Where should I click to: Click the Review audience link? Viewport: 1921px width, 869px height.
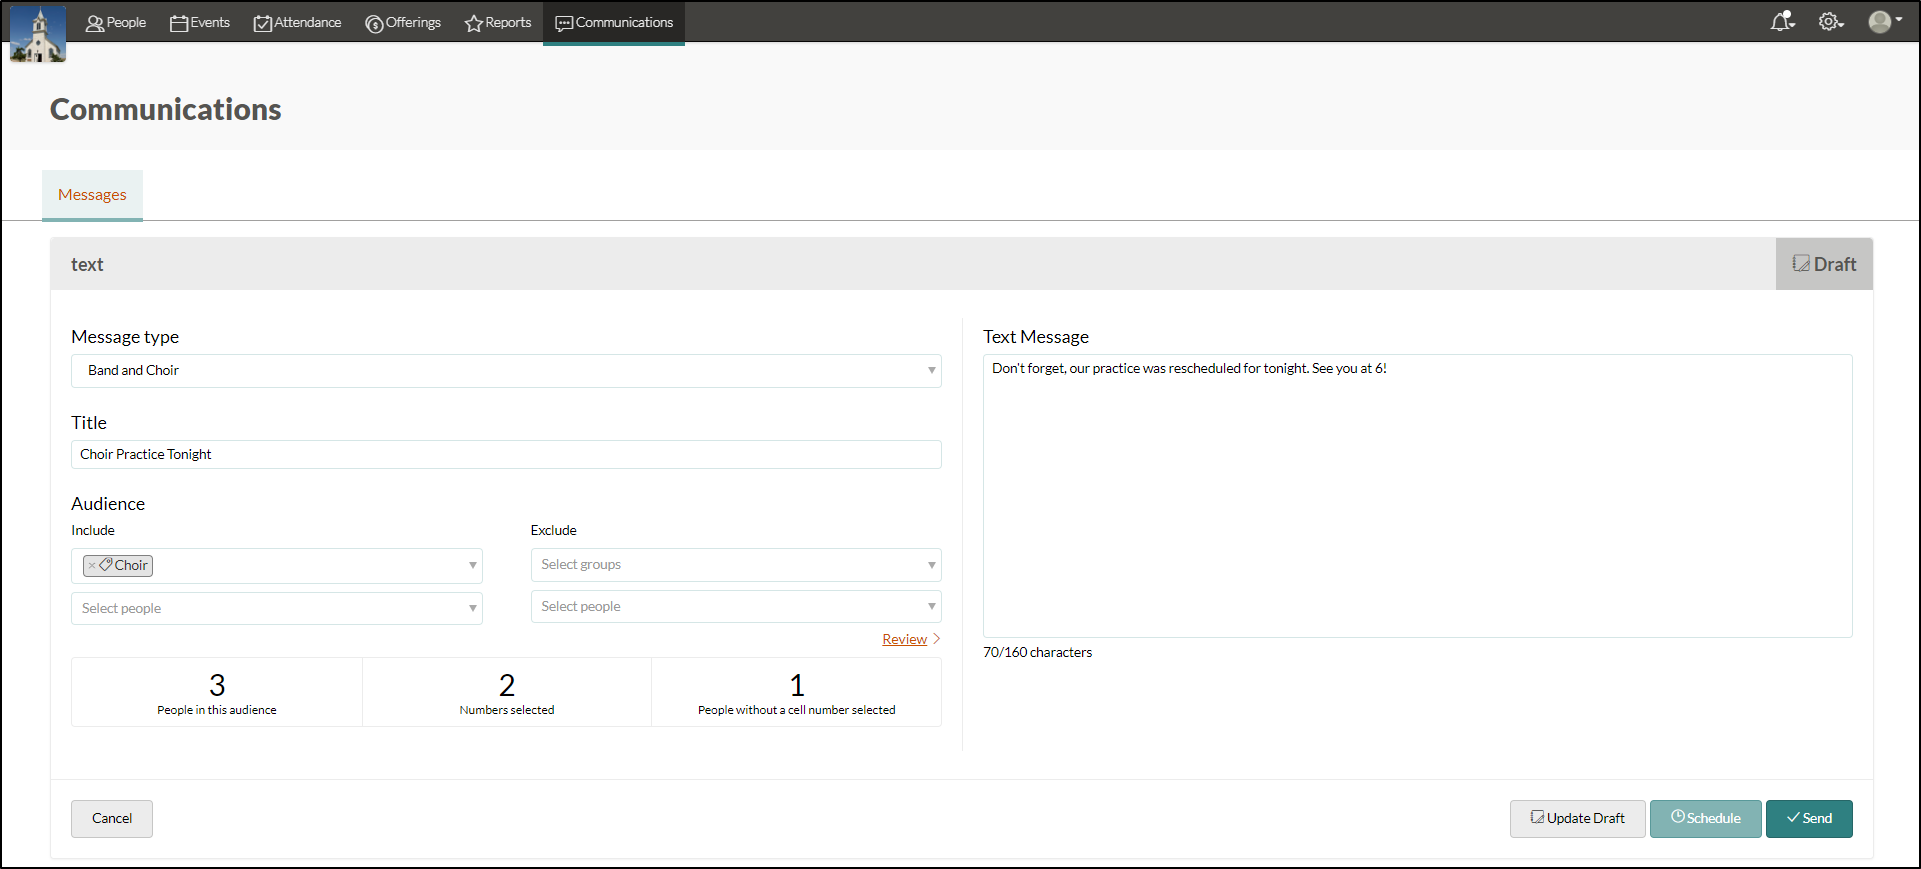click(x=904, y=640)
